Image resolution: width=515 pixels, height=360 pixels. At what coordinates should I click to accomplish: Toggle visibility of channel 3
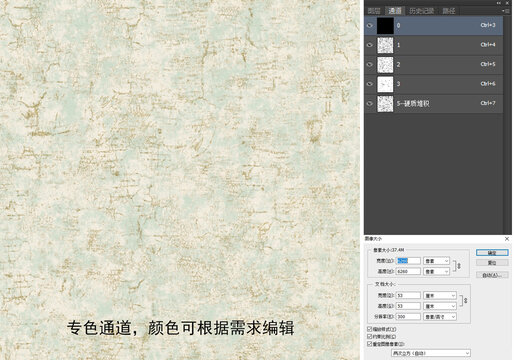click(x=369, y=84)
